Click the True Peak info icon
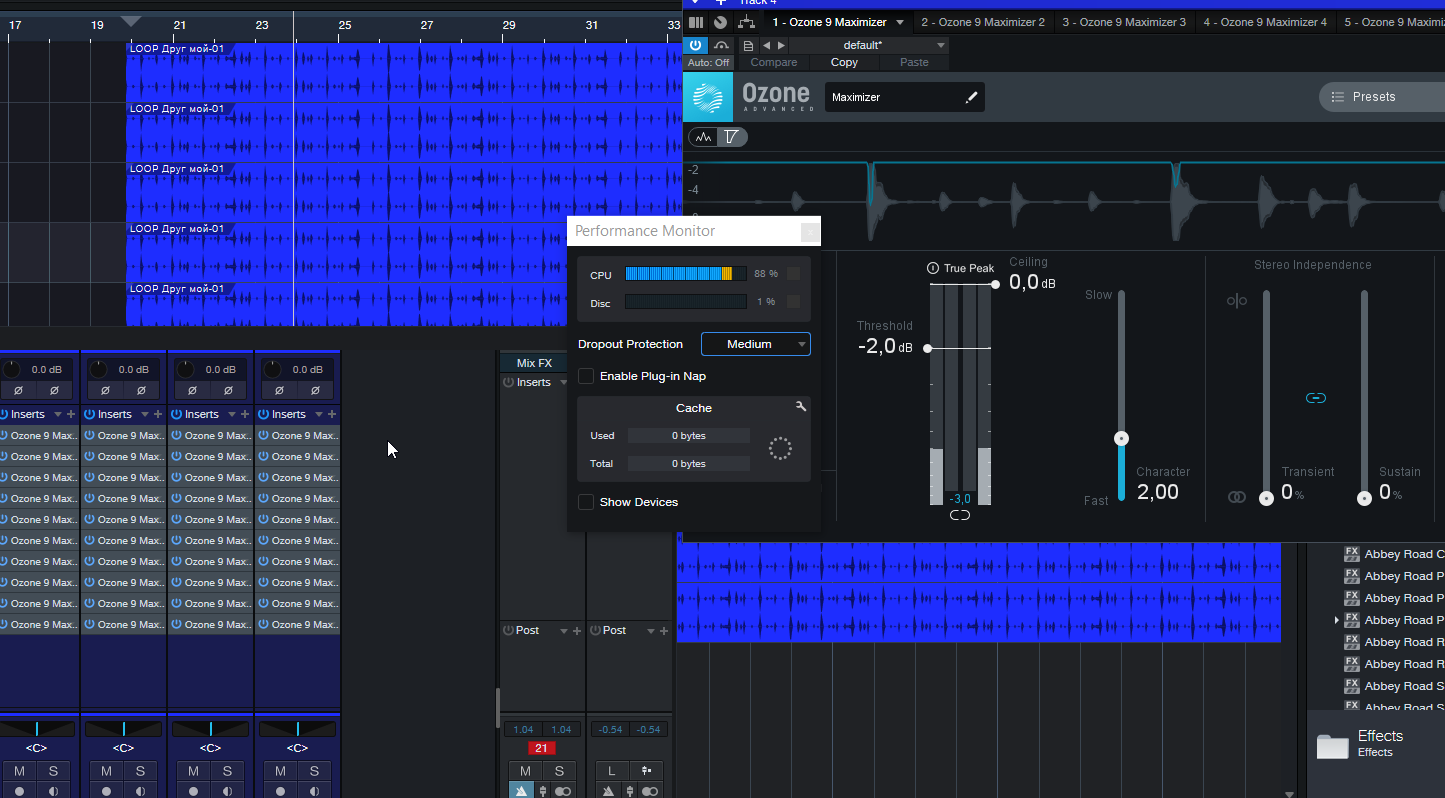Viewport: 1445px width, 798px height. [x=933, y=268]
